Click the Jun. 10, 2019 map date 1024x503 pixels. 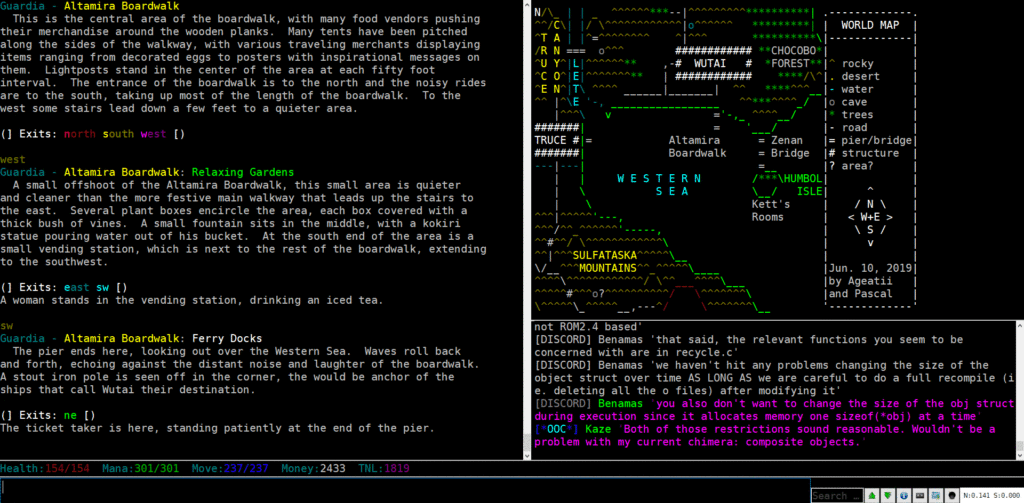pyautogui.click(x=870, y=268)
